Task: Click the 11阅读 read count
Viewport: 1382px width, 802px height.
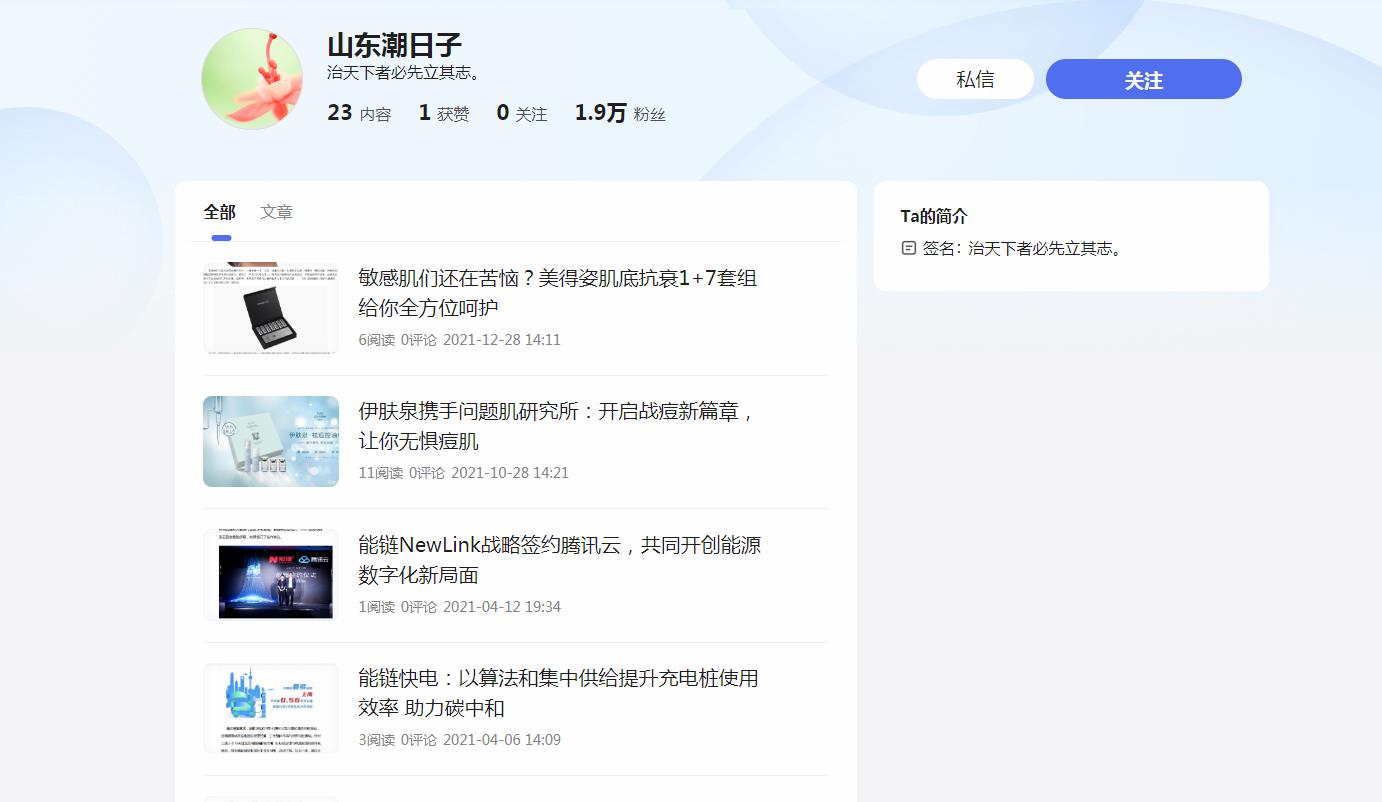Action: [381, 473]
